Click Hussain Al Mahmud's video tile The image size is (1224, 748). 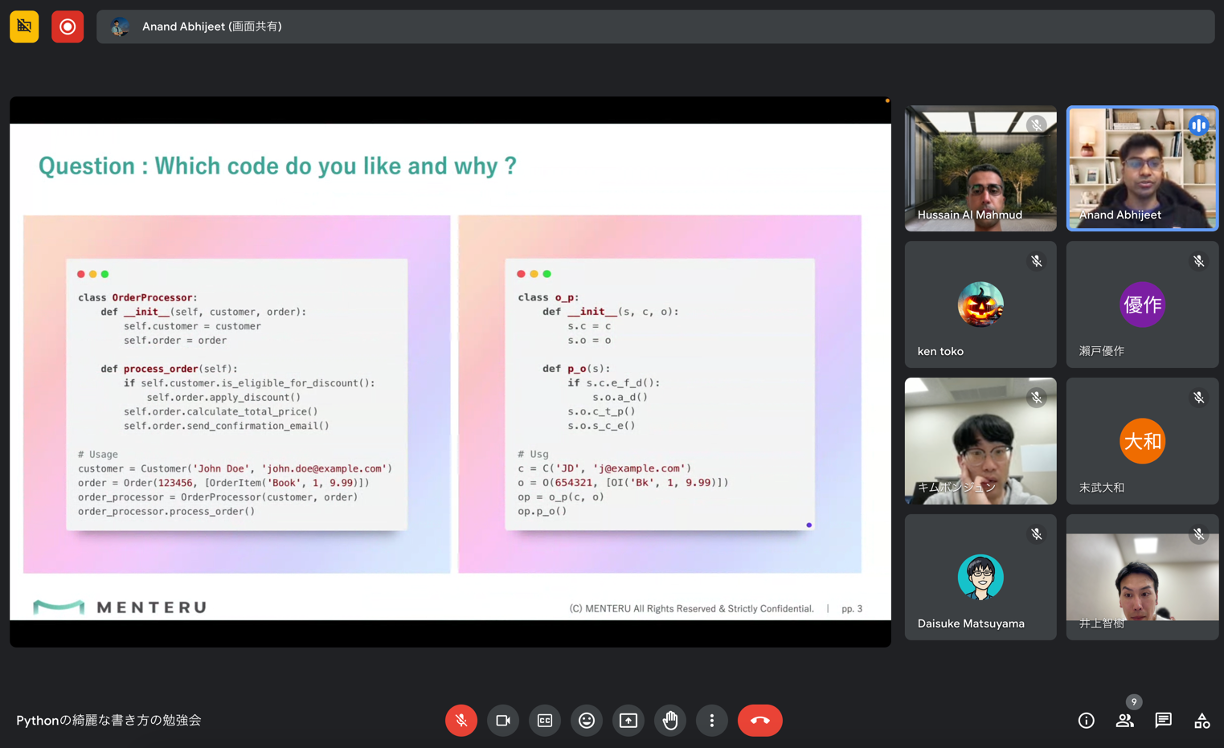tap(980, 168)
